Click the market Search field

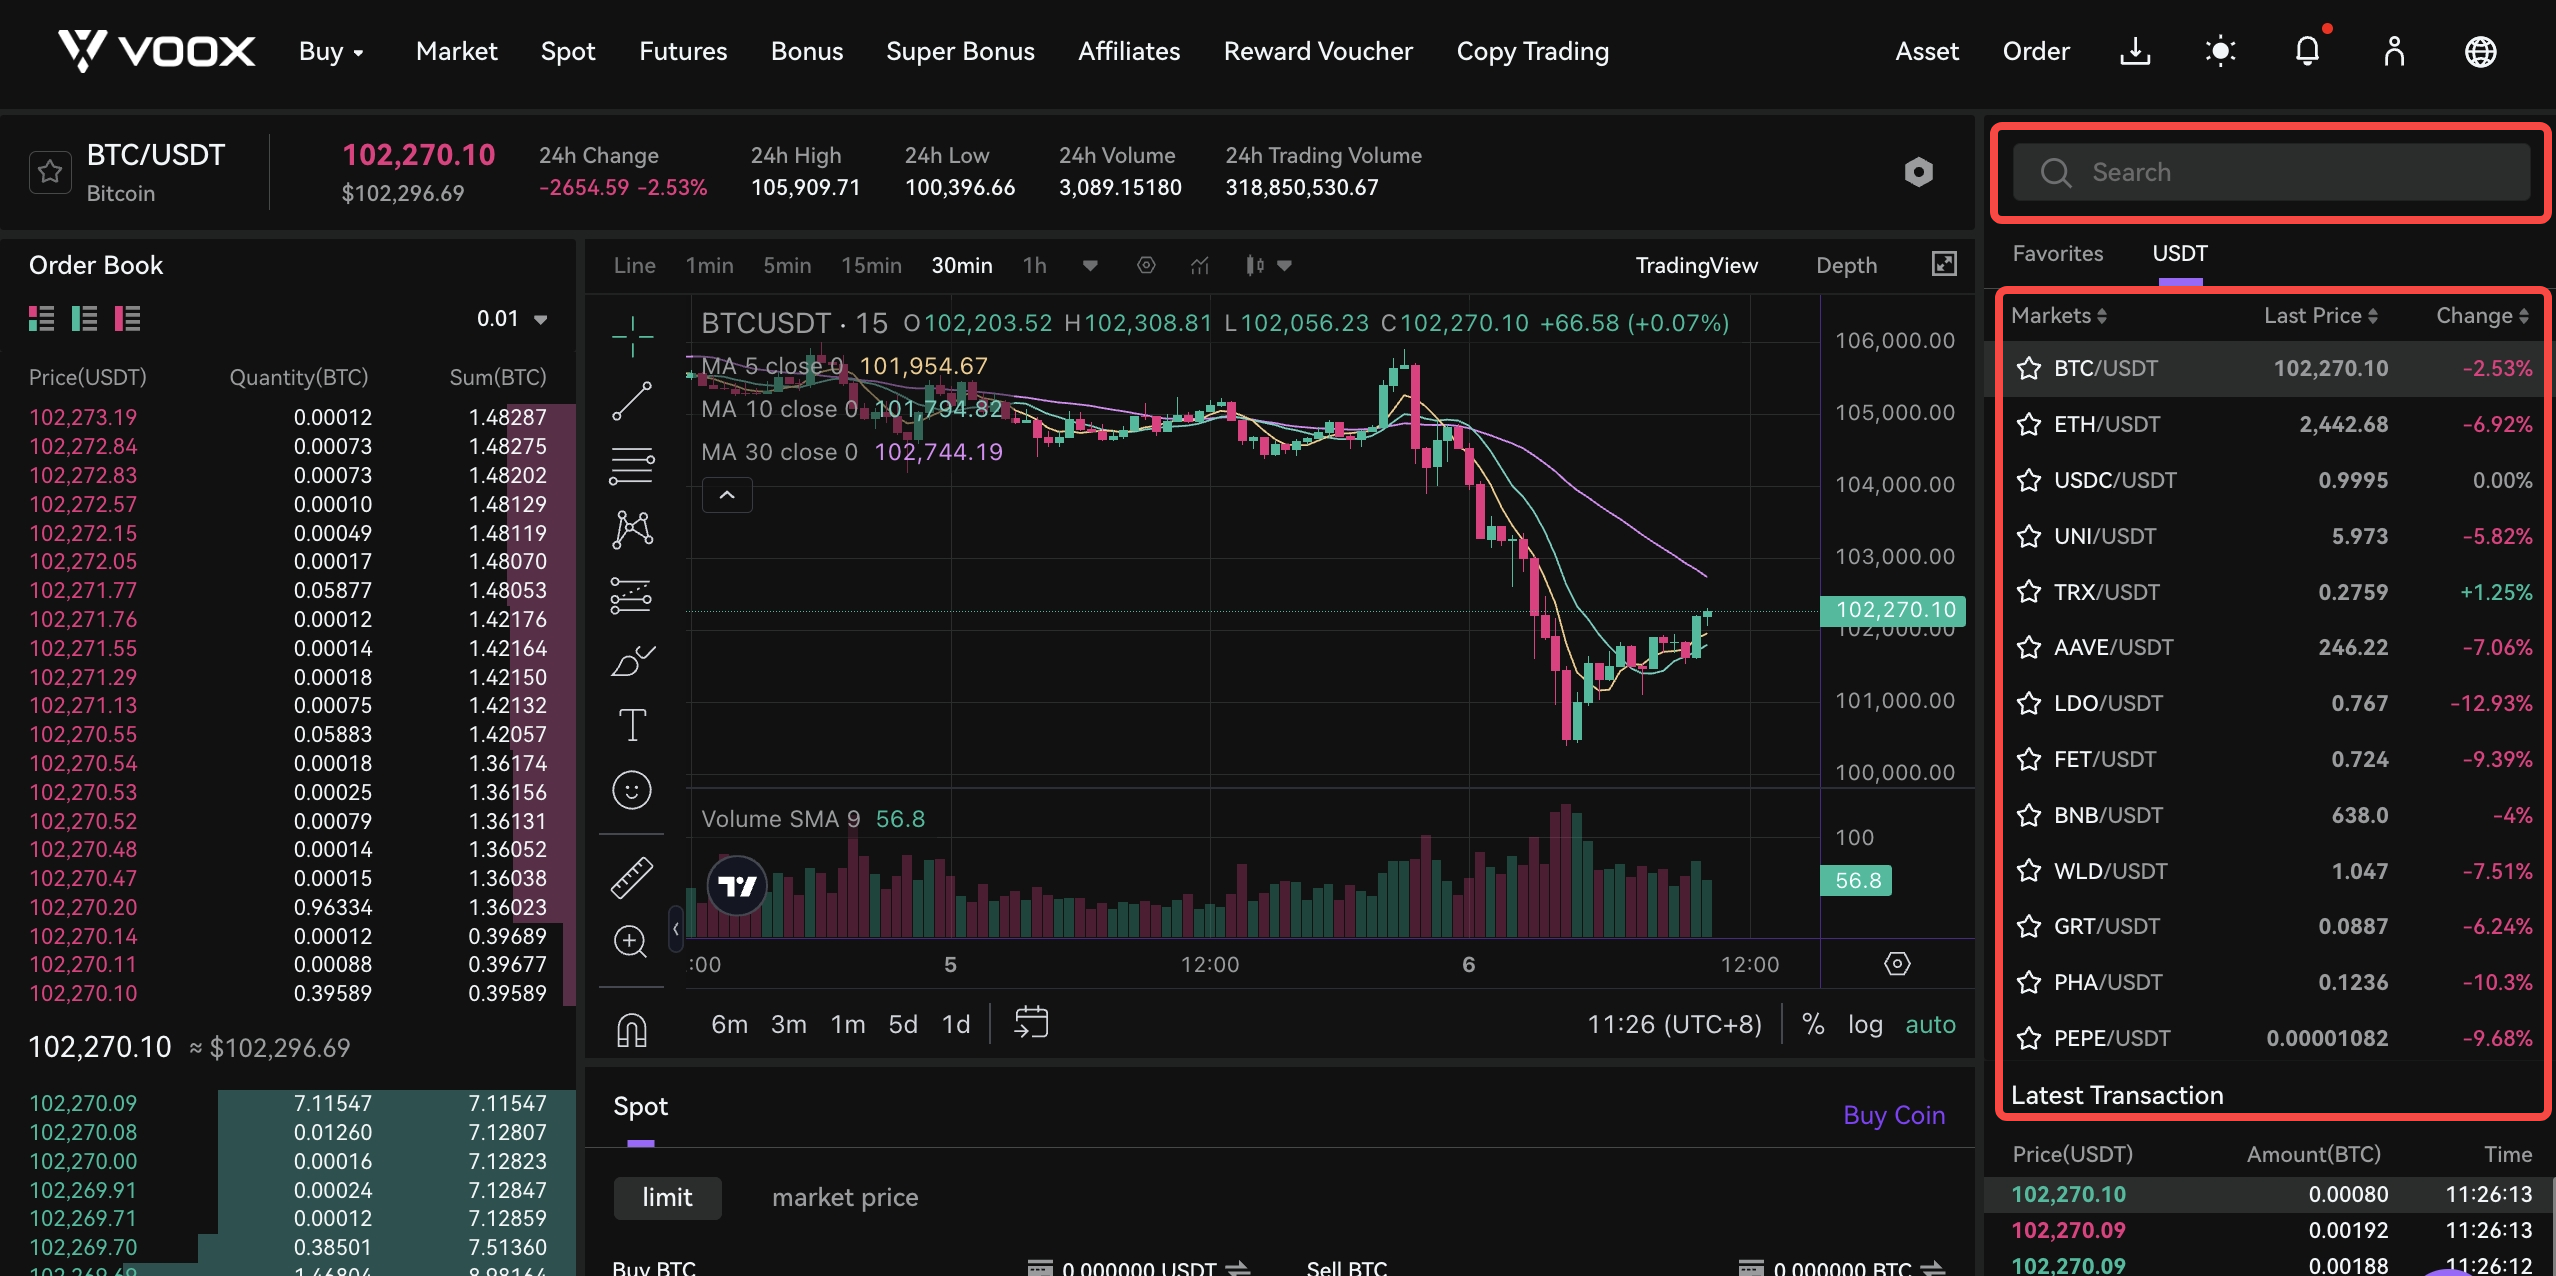2271,172
